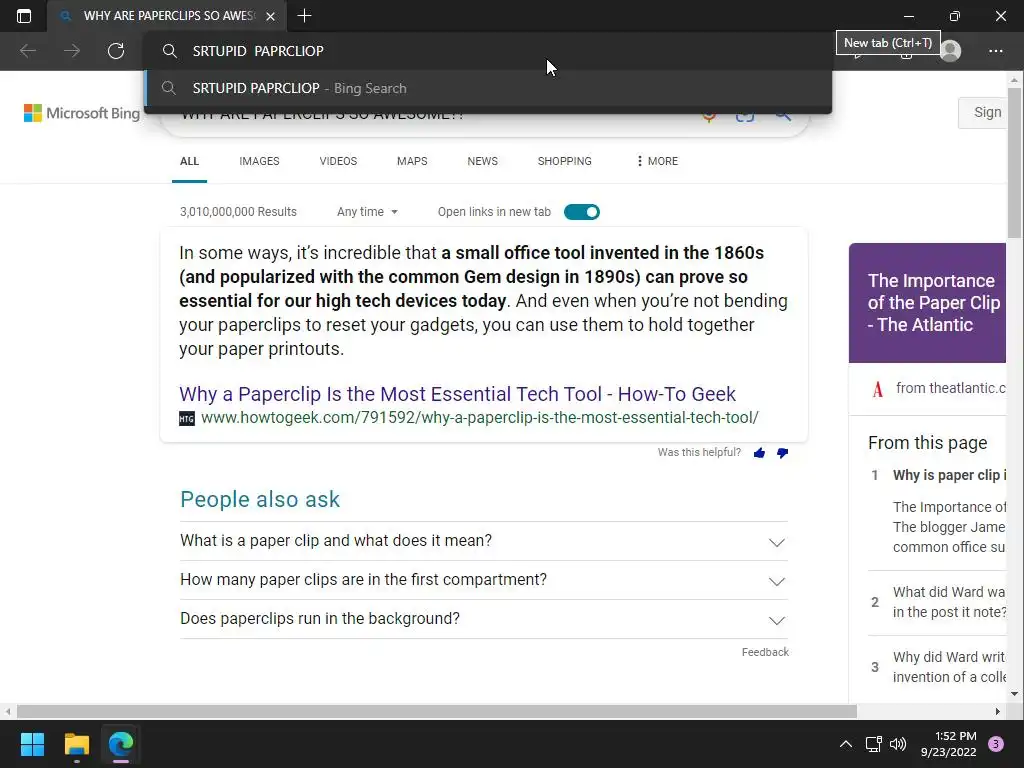Click the scroll right arrow
Screen dimensions: 1024x768
coord(998,711)
